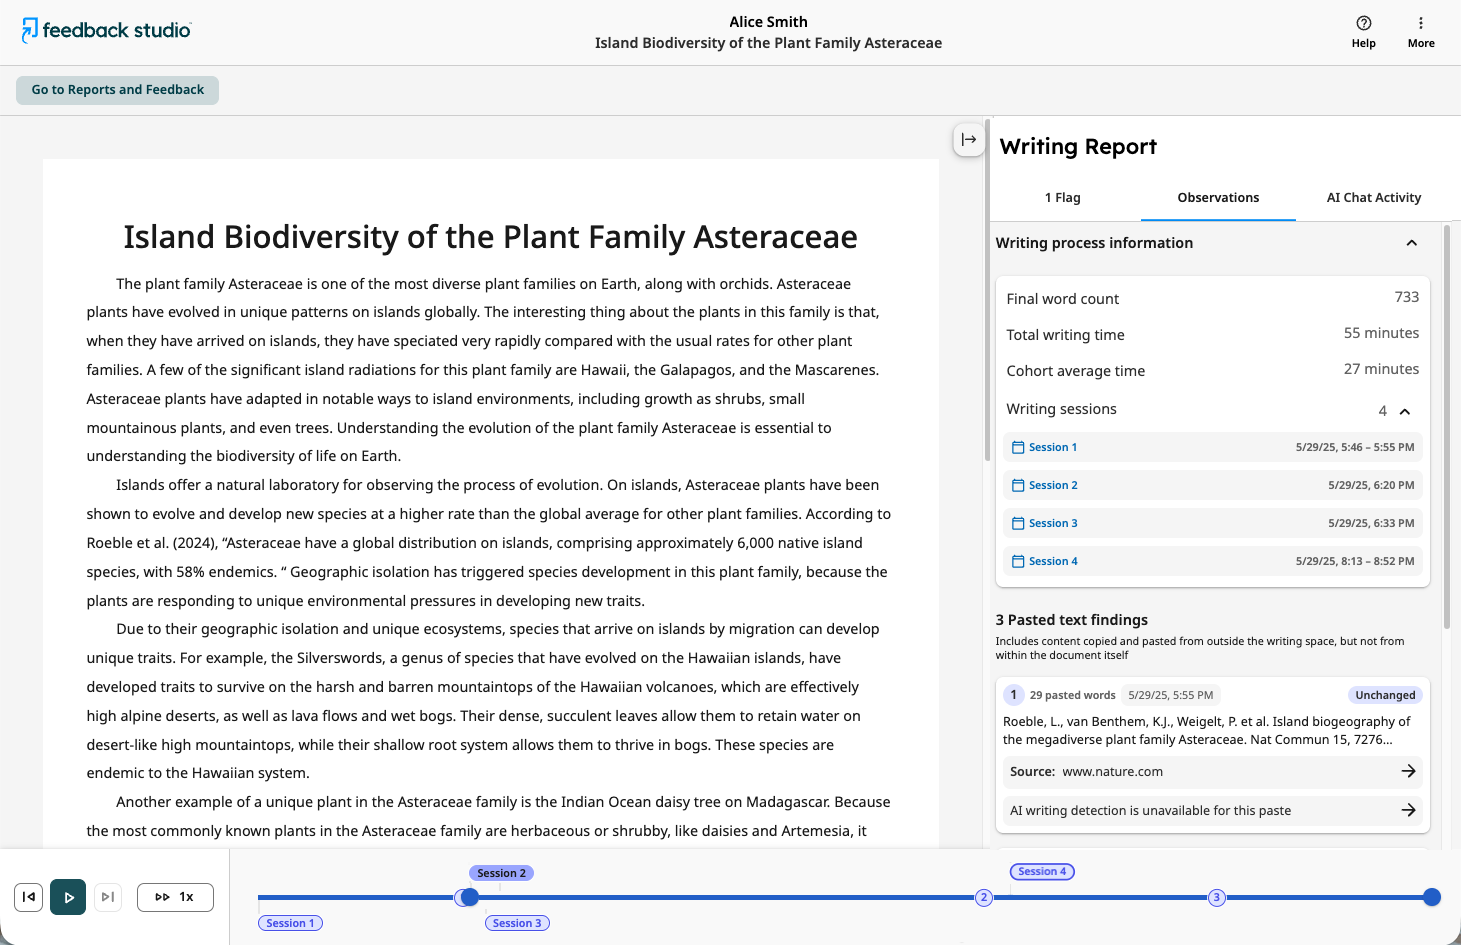Collapse Writing process information section
The image size is (1461, 945).
coord(1411,243)
